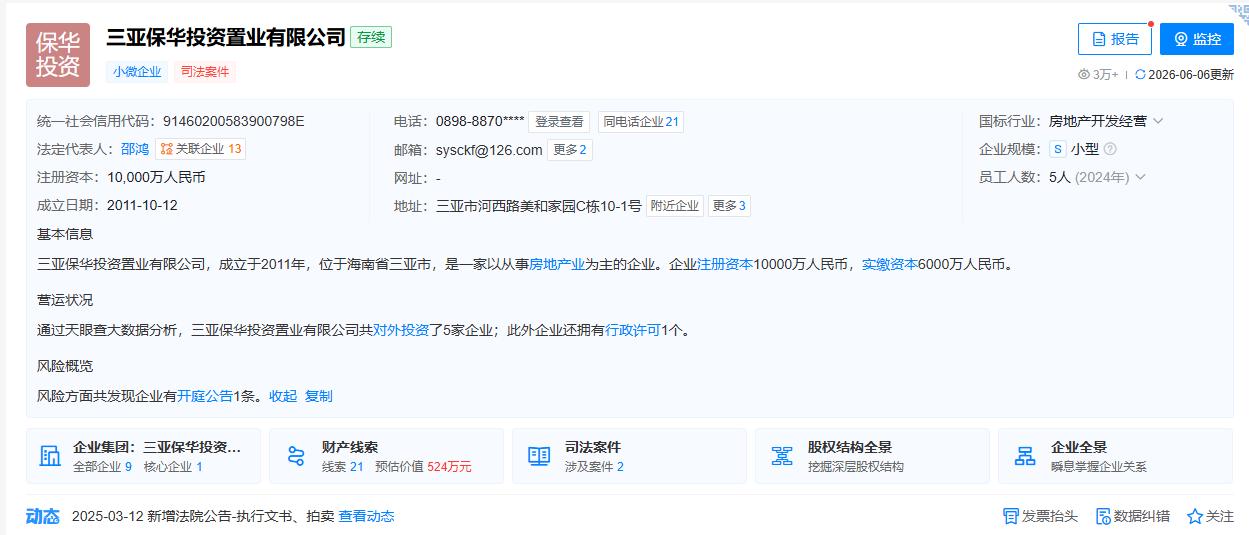This screenshot has height=535, width=1249.
Task: Open the 房地产业 link in basic info
Action: [x=557, y=265]
